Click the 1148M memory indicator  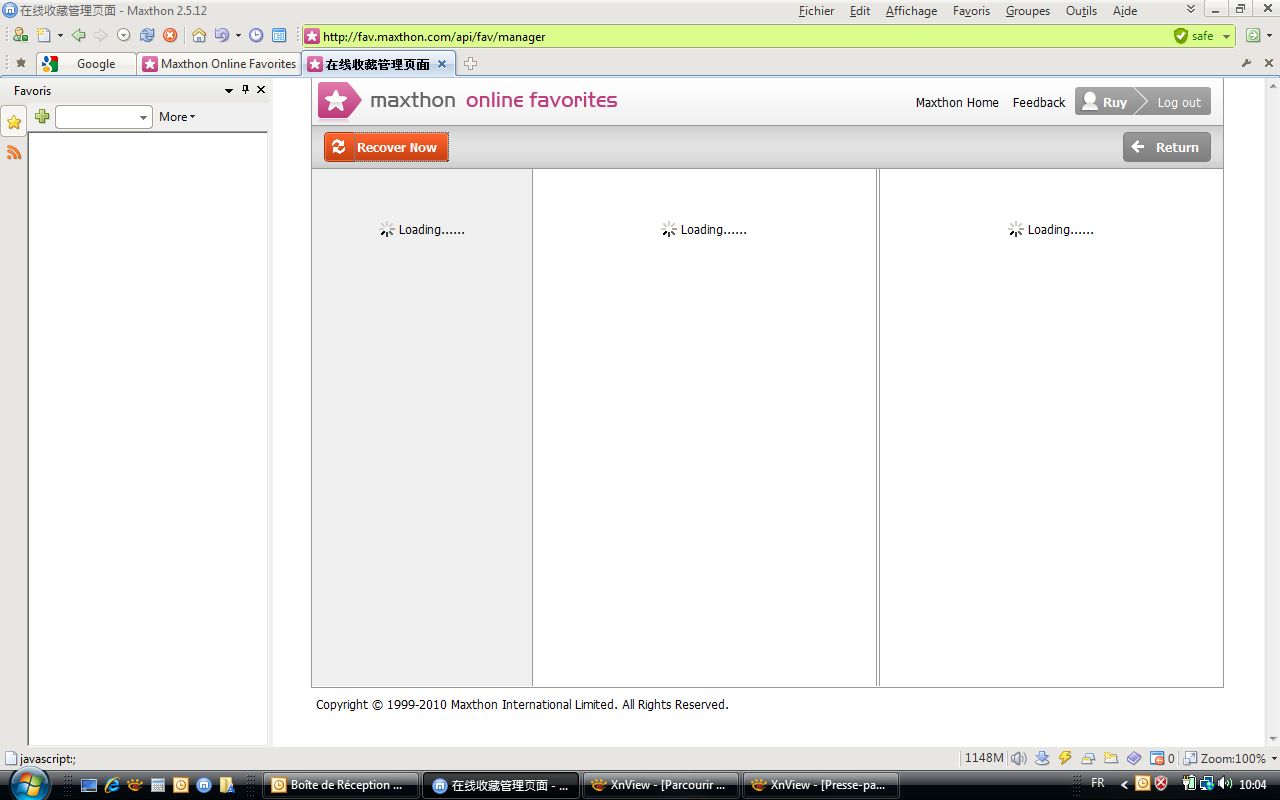[x=984, y=758]
